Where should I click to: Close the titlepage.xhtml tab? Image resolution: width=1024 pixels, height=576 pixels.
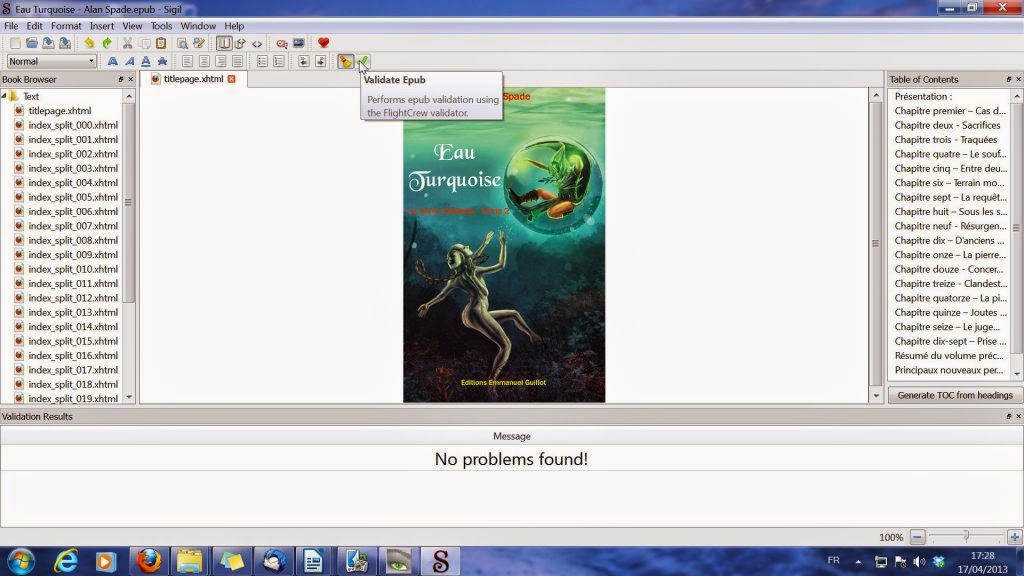tap(232, 79)
